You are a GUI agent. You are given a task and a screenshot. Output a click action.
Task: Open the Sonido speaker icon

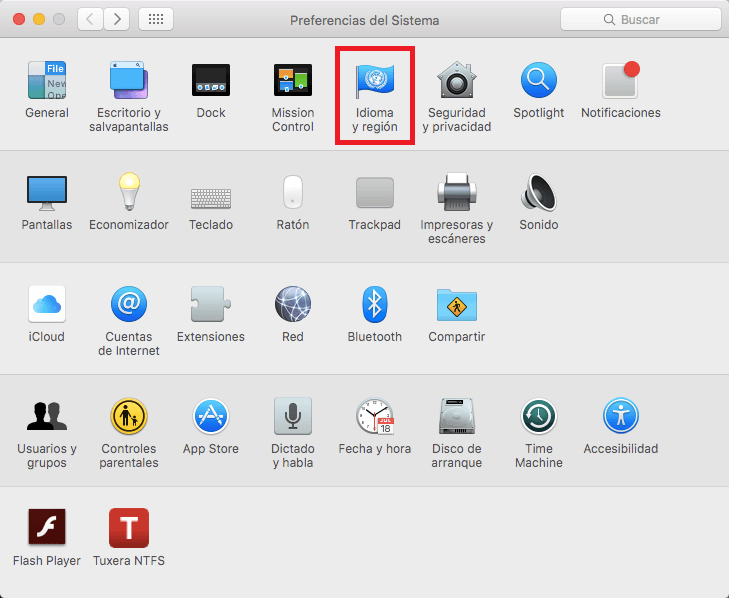[538, 192]
